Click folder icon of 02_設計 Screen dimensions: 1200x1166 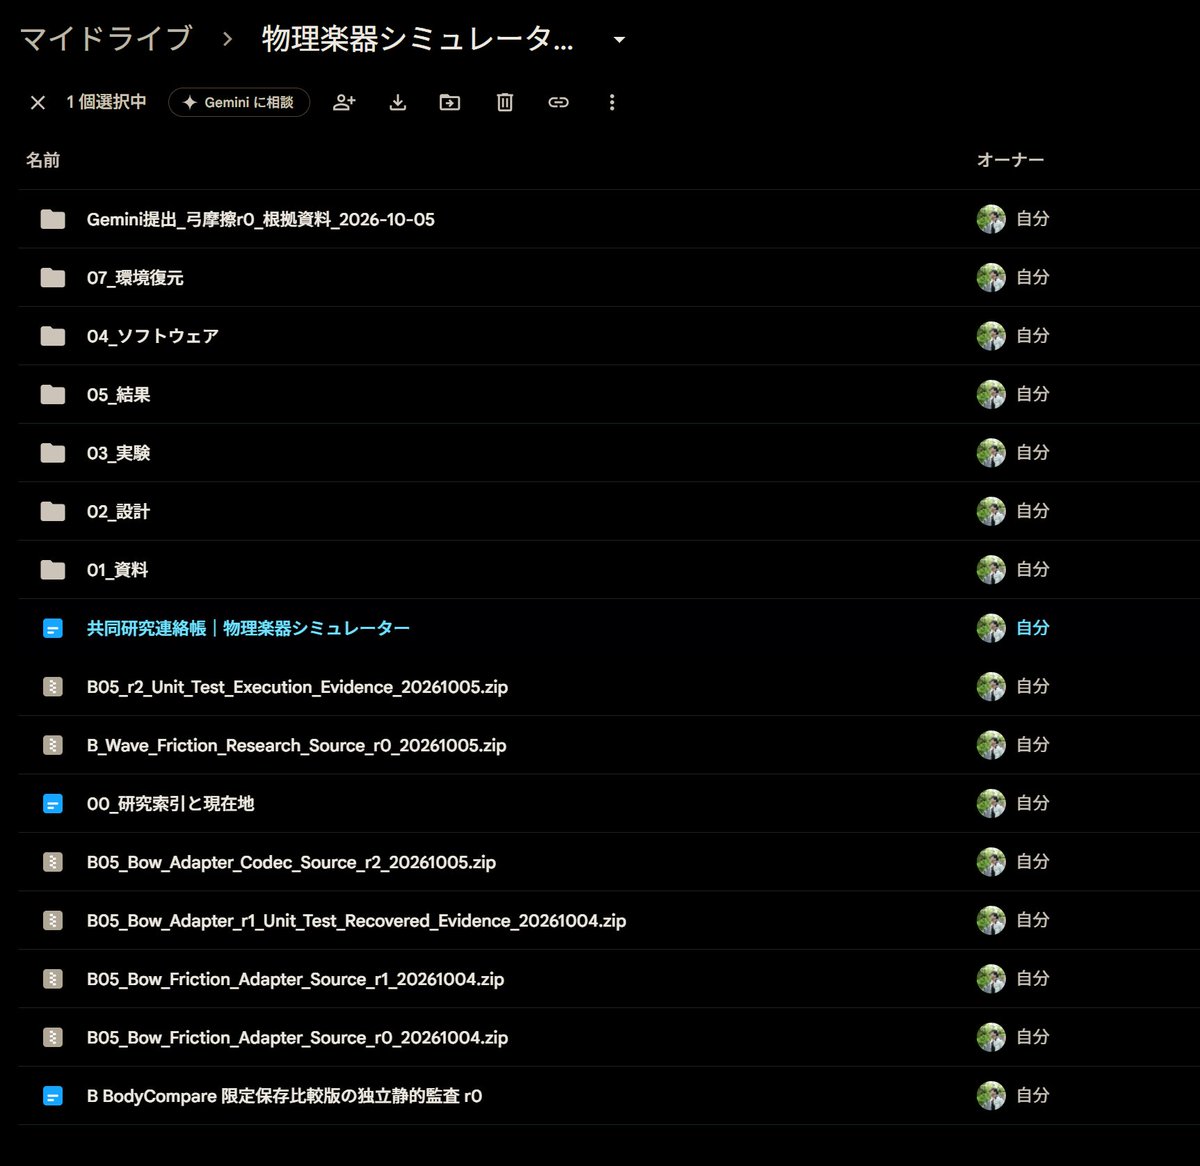tap(53, 512)
